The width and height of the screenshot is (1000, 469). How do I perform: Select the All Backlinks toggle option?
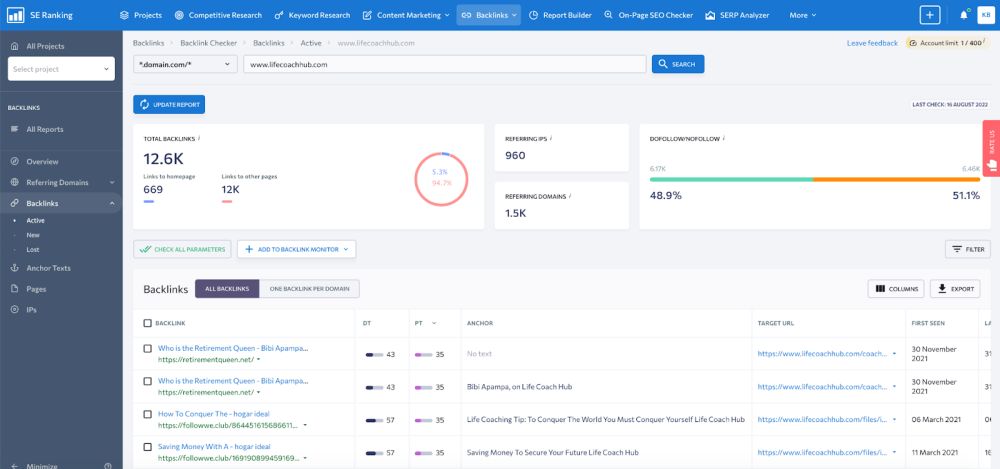point(227,288)
